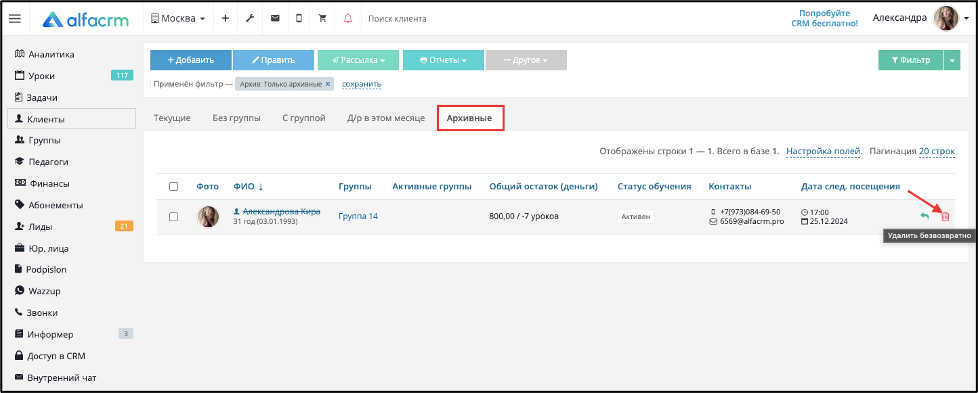Sort by Группы column header
979x393 pixels.
(355, 186)
